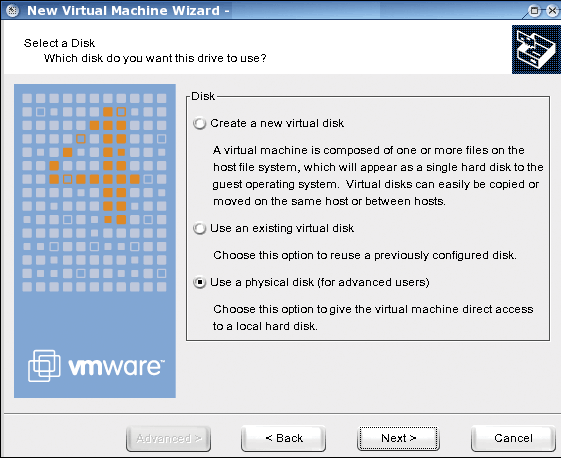Screen dimensions: 561x458
Task: Click the paragraph describing virtual disk files
Action: 378,176
